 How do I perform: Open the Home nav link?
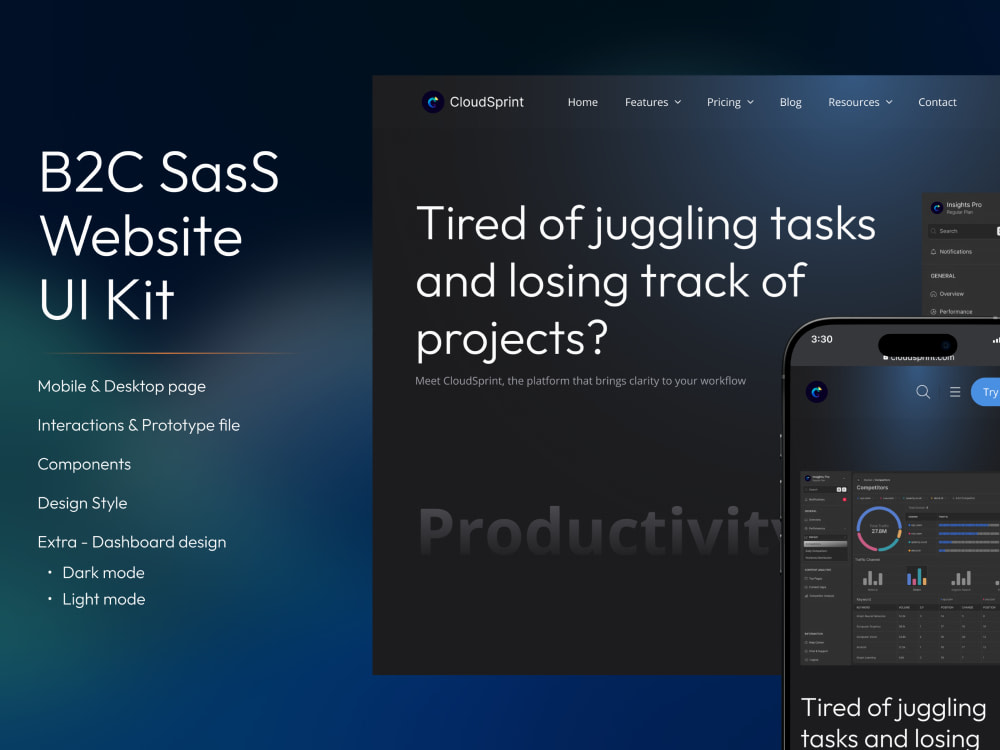(583, 102)
